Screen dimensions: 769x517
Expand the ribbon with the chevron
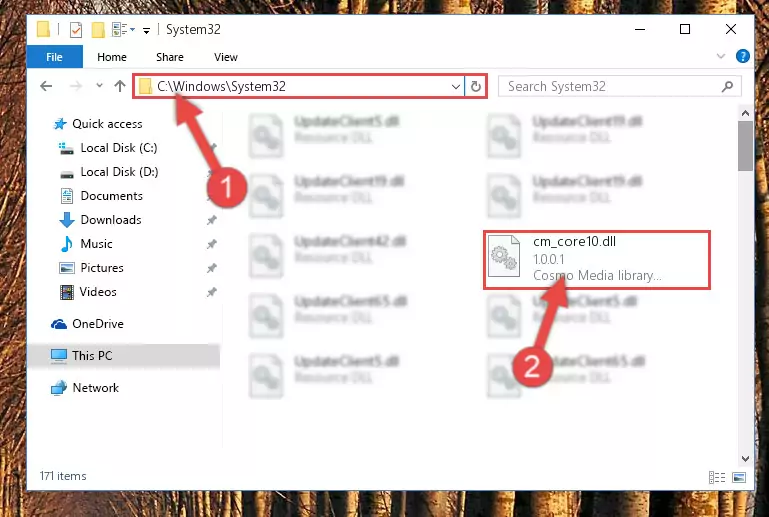tap(720, 56)
